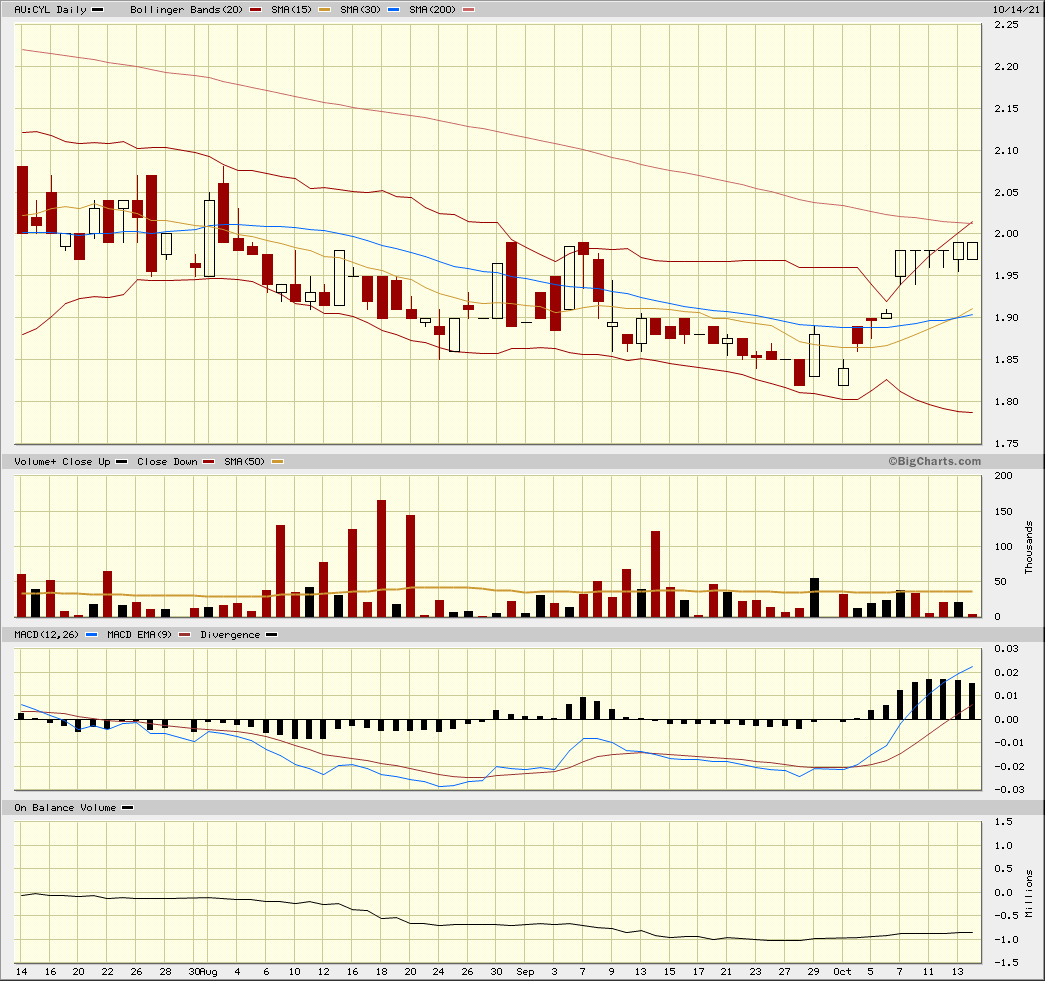Select the blue SMA(30) legend swatch
Viewport: 1045px width, 981px height.
coord(393,10)
